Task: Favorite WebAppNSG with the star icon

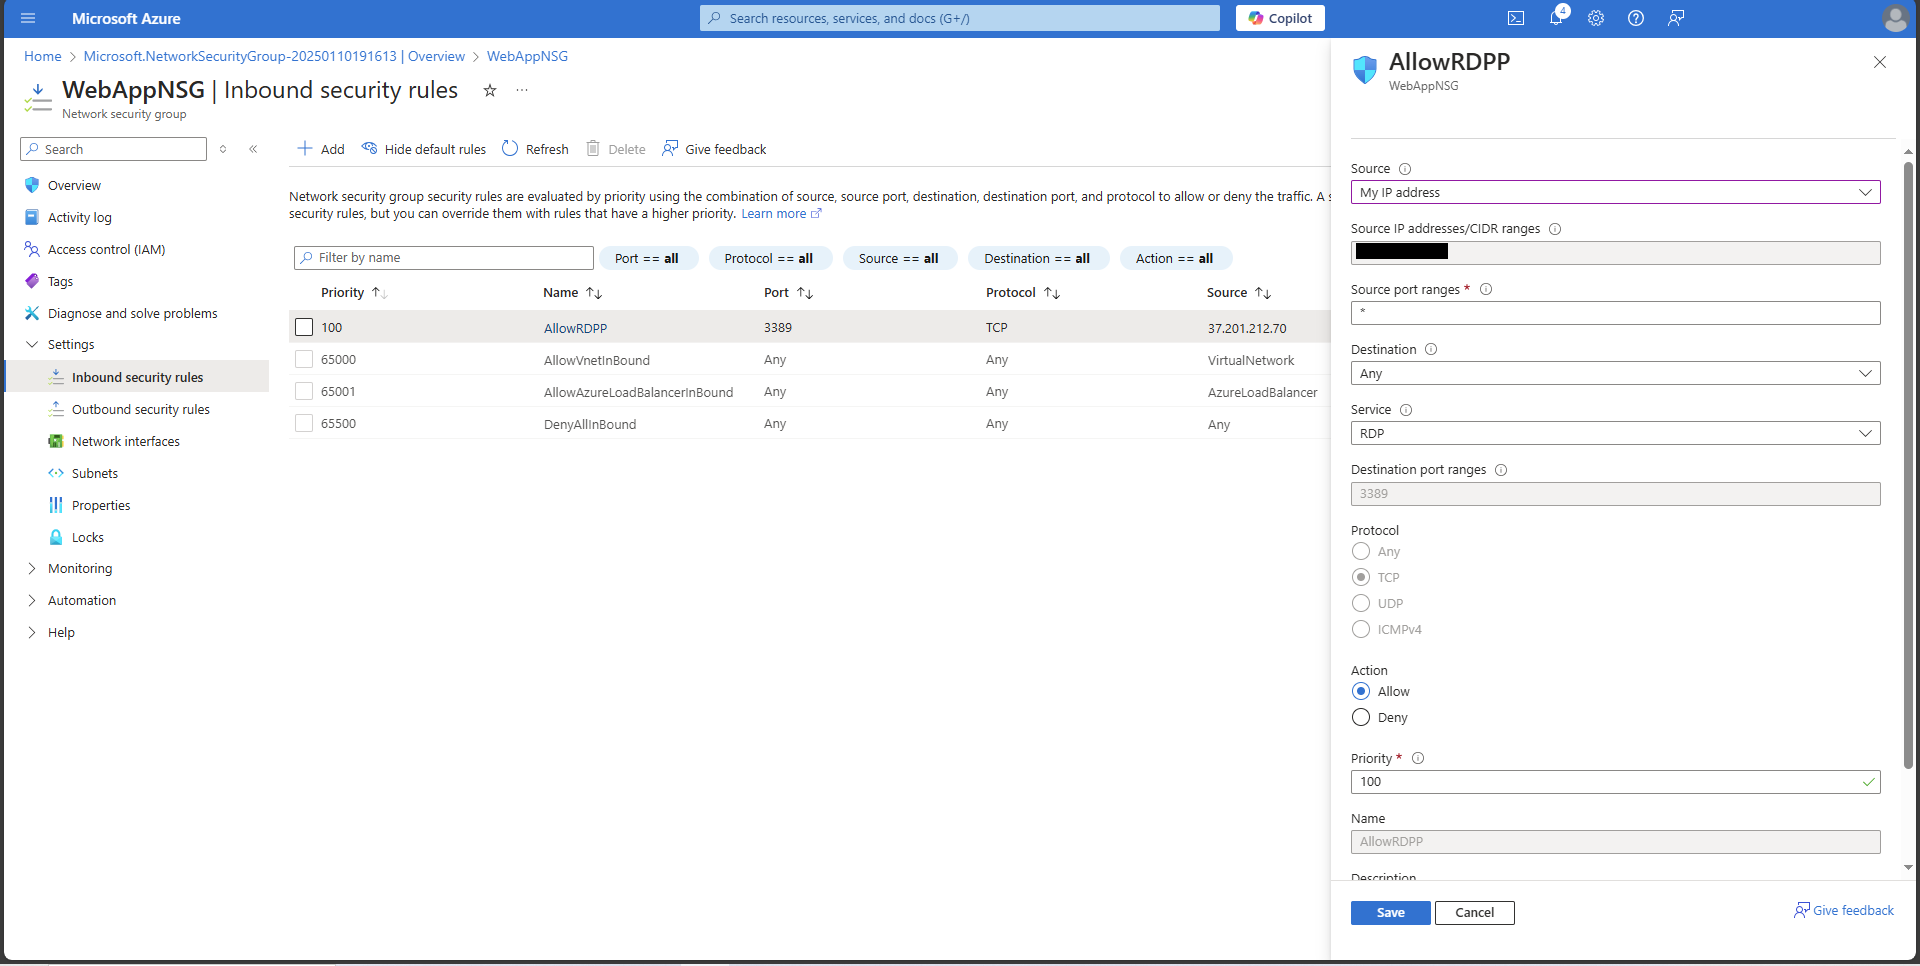Action: 490,90
